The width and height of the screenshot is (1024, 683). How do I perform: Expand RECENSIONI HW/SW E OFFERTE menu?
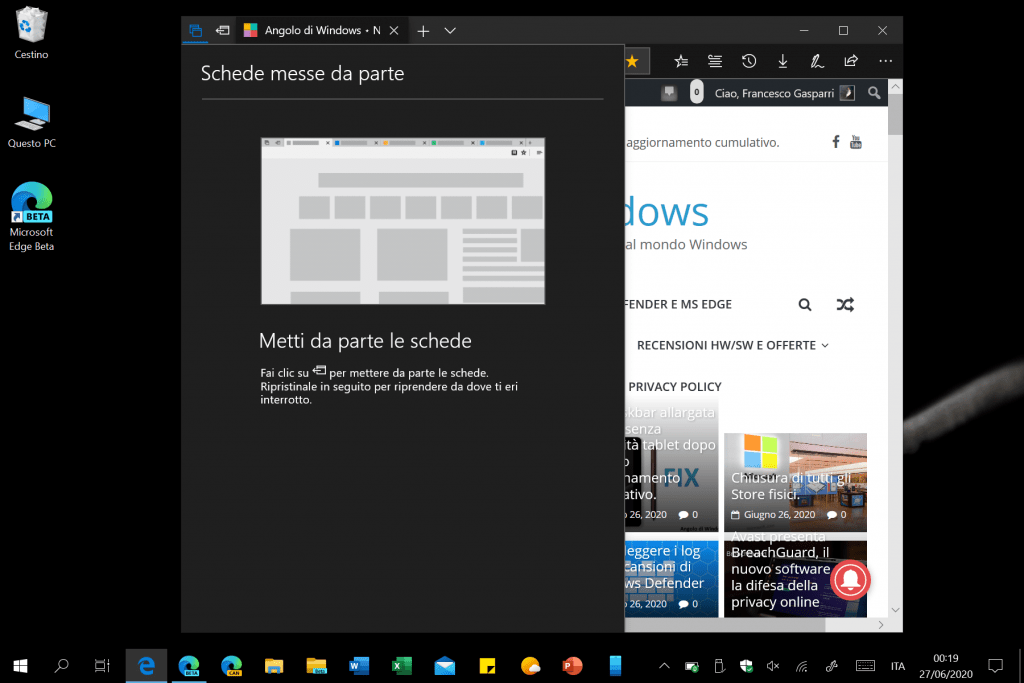click(x=732, y=345)
